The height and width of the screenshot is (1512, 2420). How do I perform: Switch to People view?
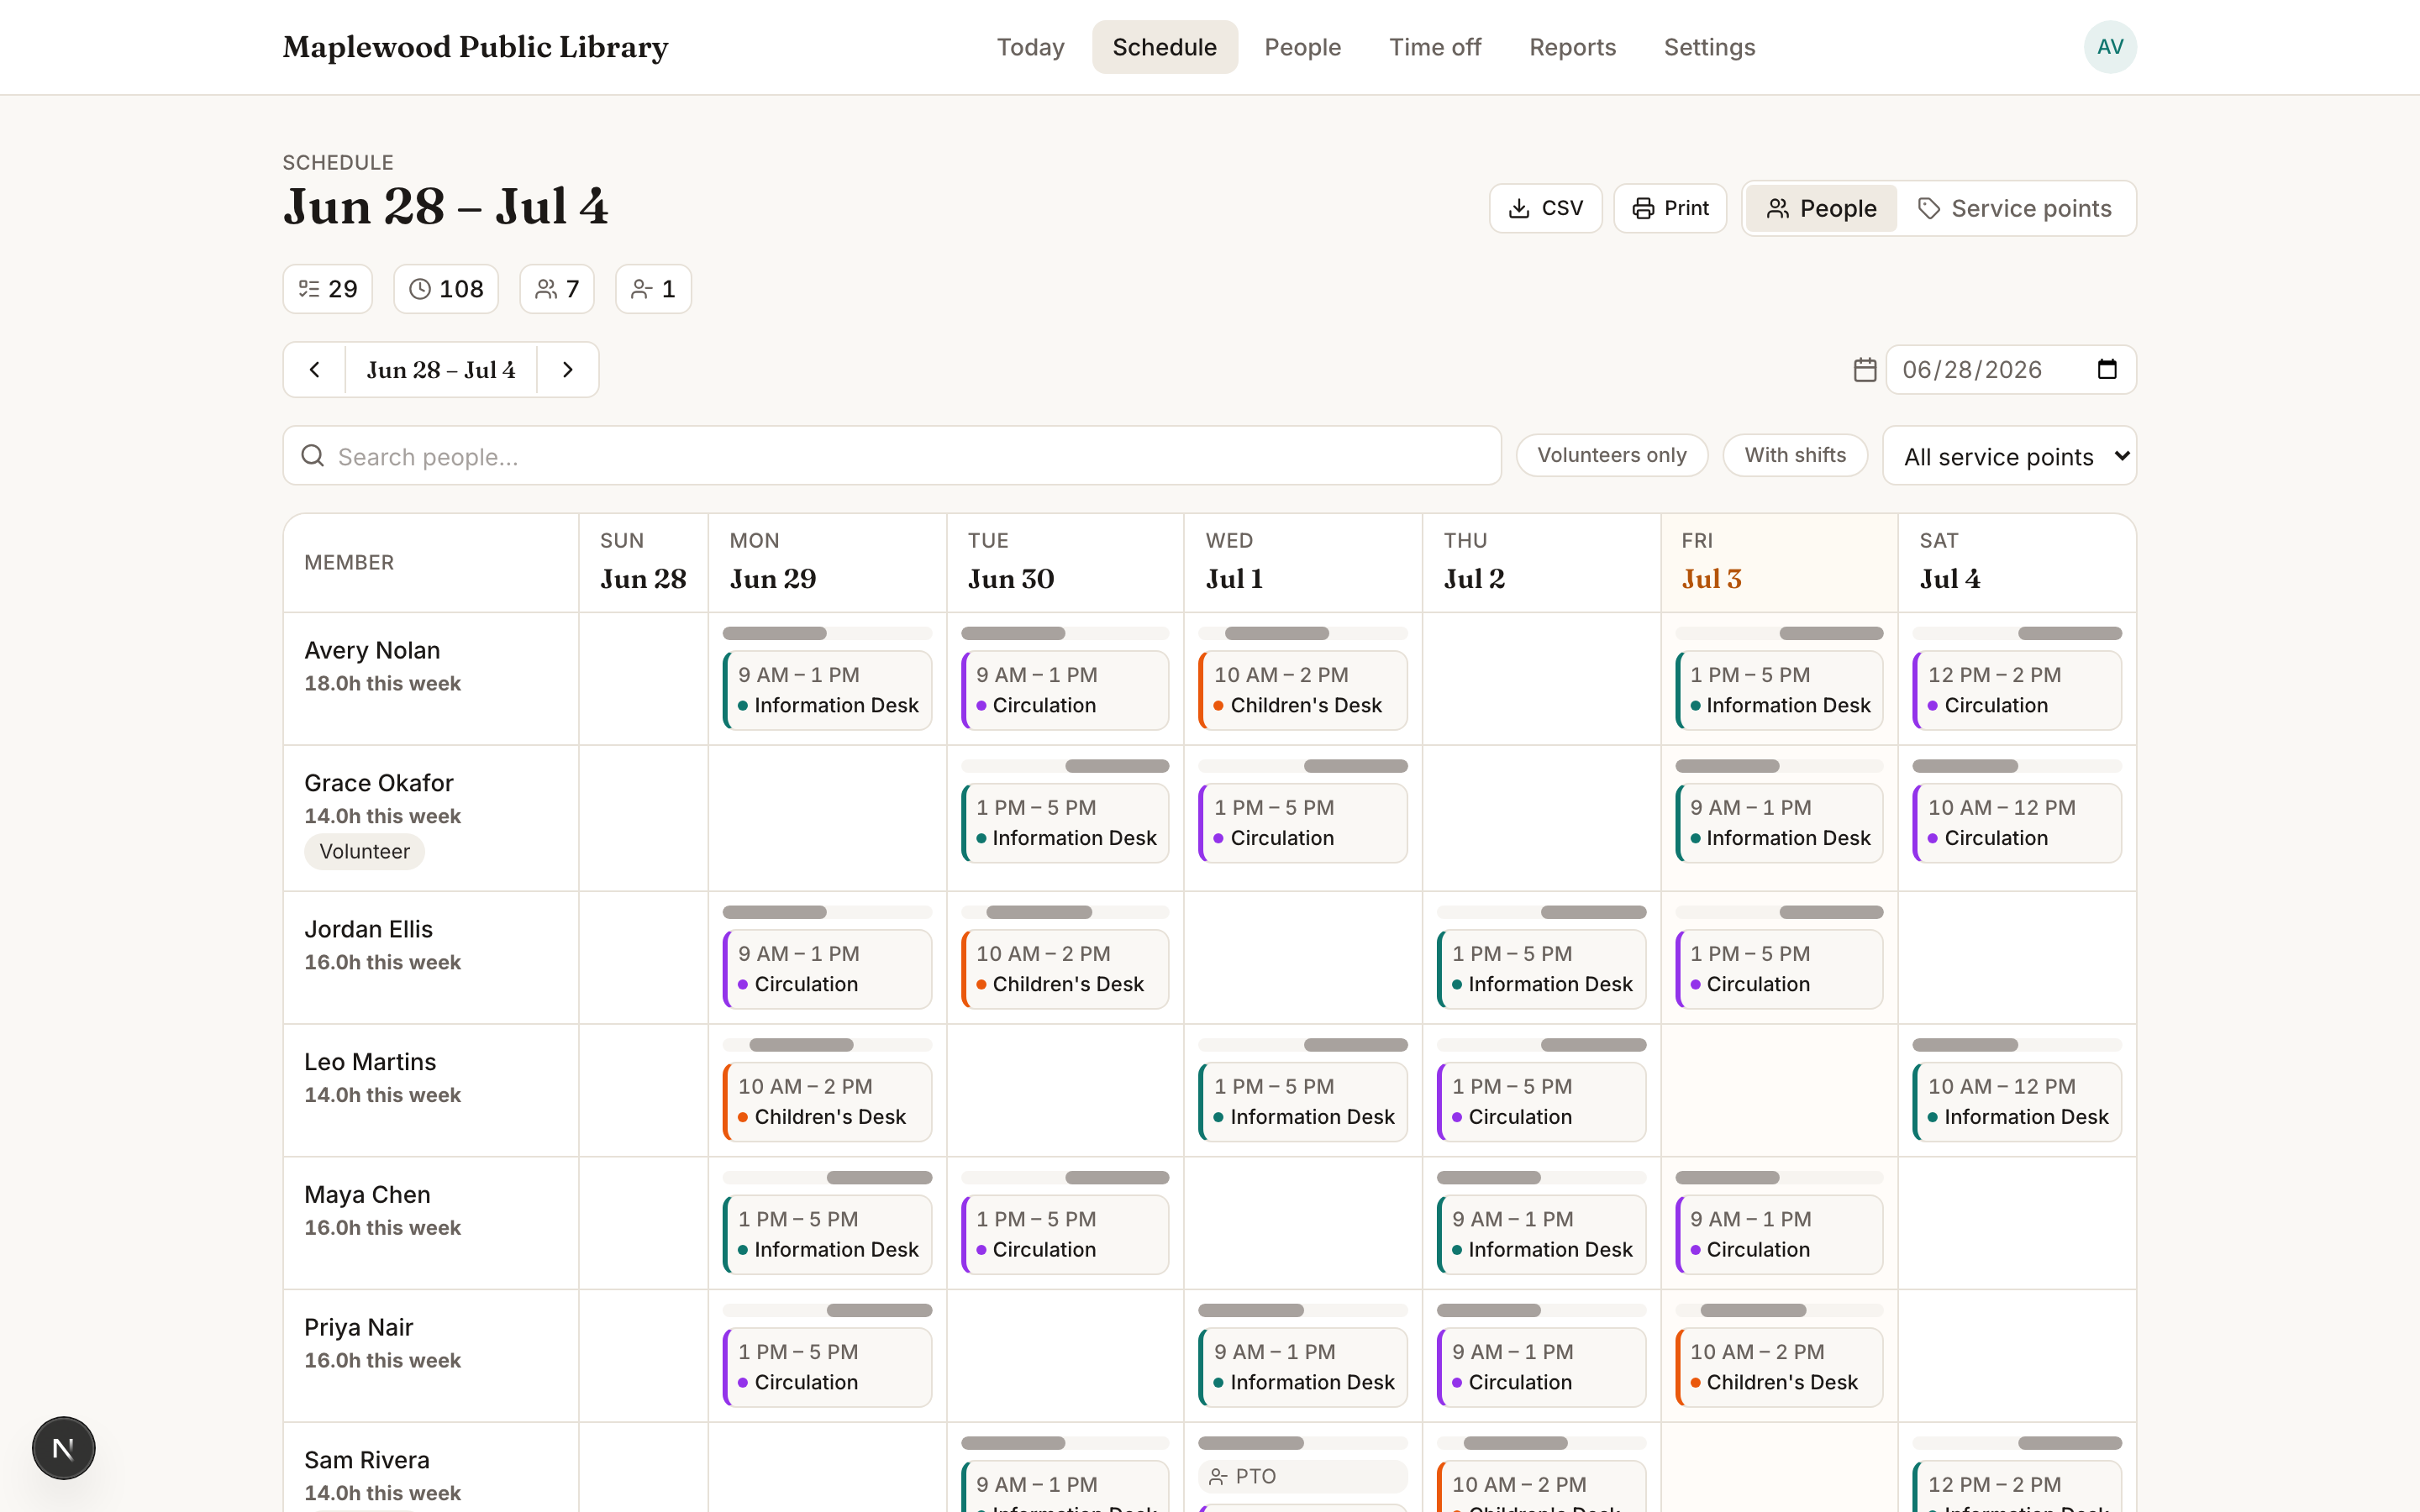(x=1821, y=208)
